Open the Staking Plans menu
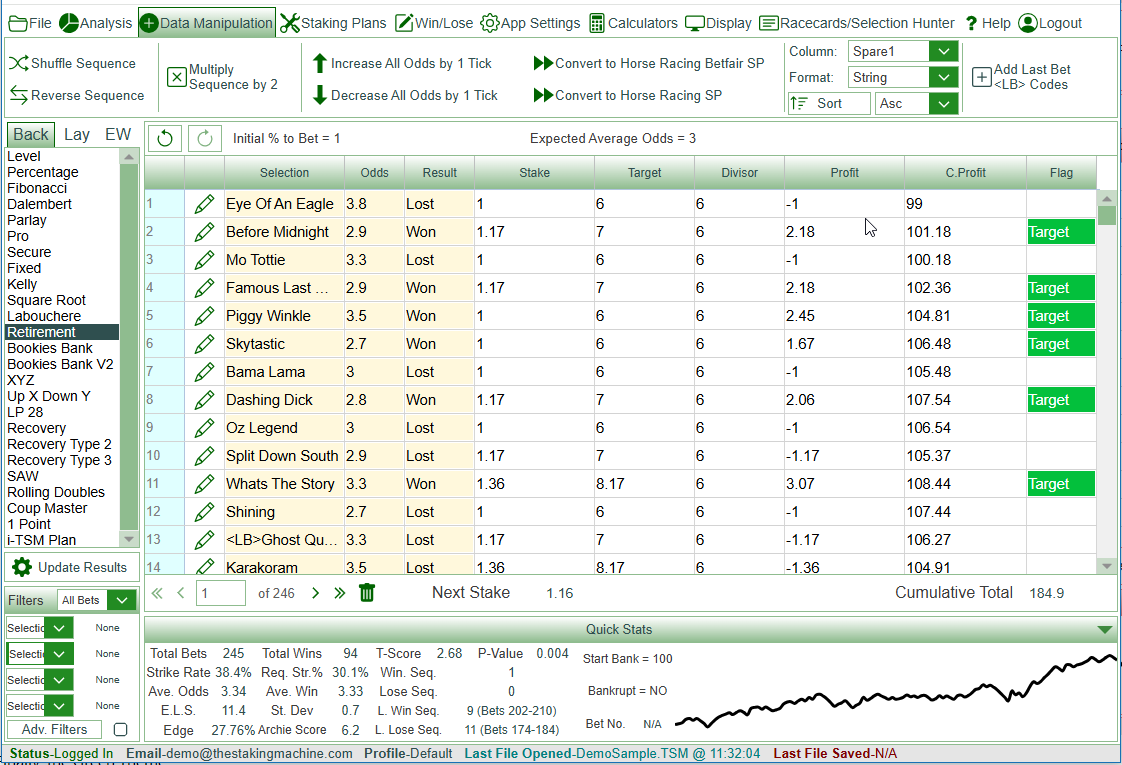The image size is (1122, 765). tap(333, 23)
